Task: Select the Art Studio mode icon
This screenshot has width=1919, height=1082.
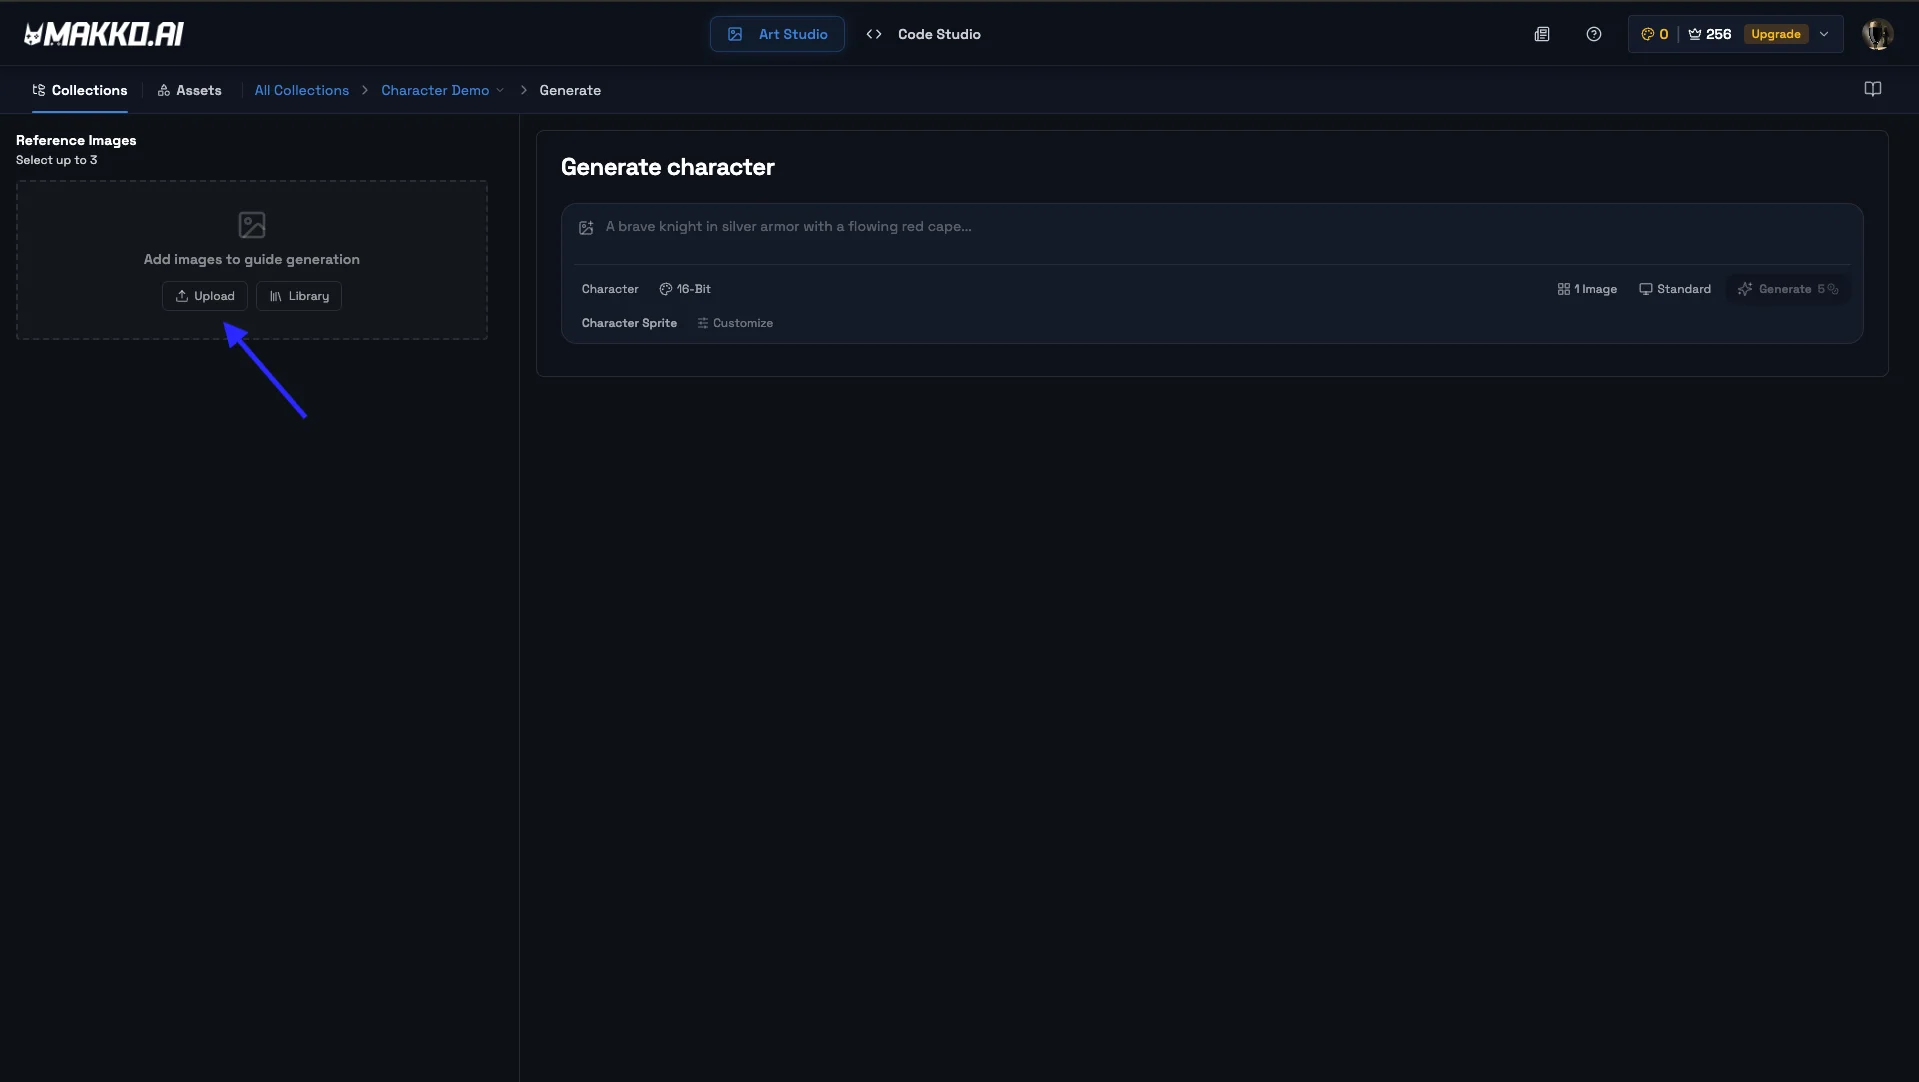Action: (736, 33)
